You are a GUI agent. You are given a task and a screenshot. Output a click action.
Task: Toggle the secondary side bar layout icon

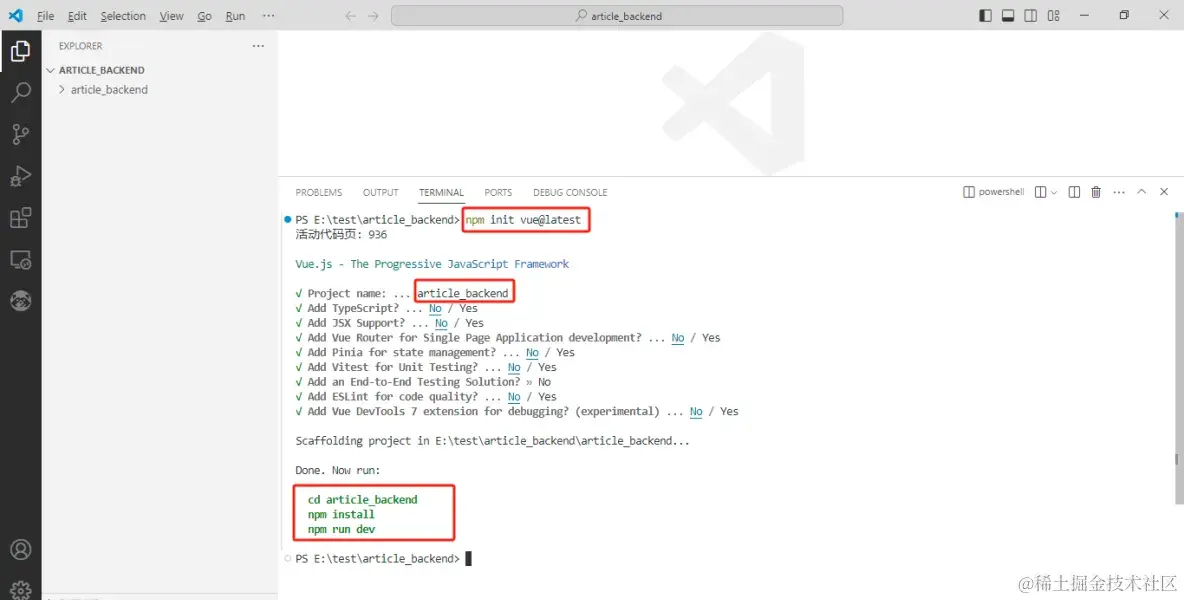pos(1031,16)
